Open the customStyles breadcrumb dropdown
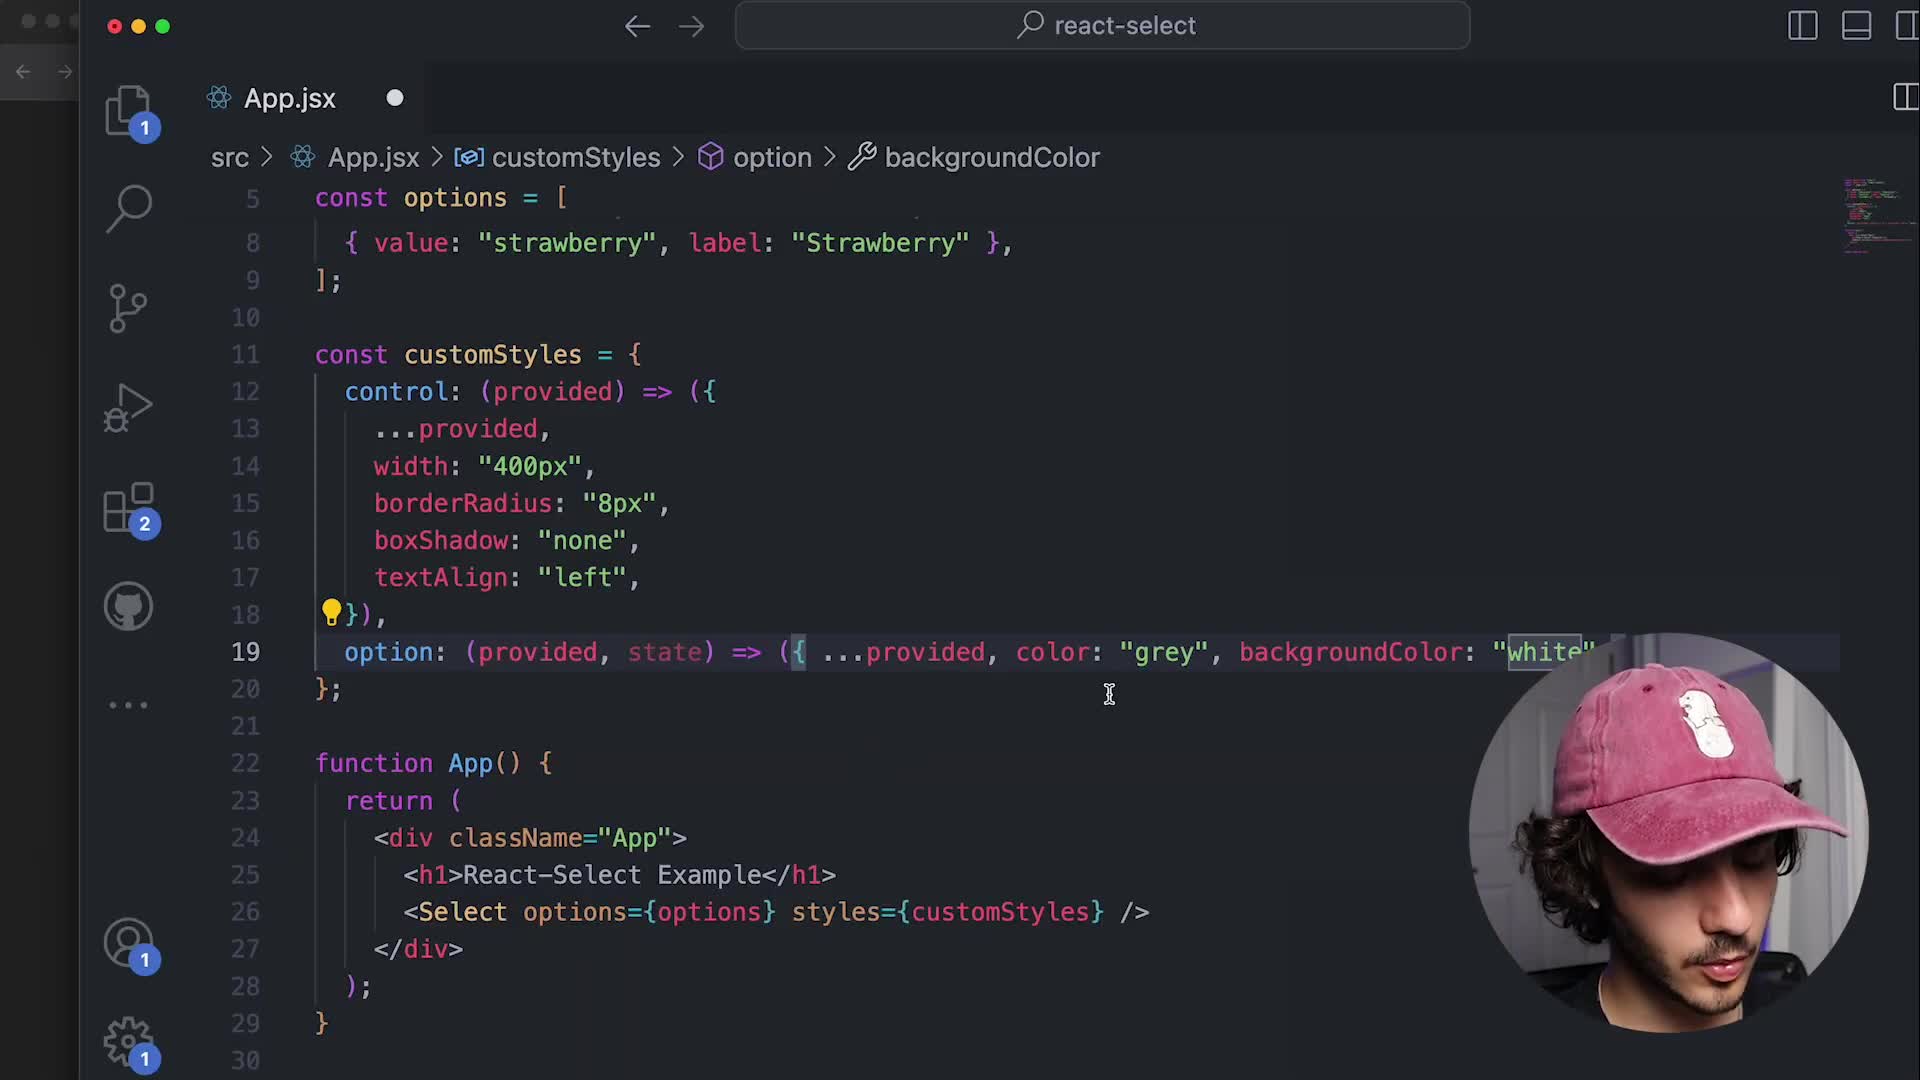 coord(575,158)
